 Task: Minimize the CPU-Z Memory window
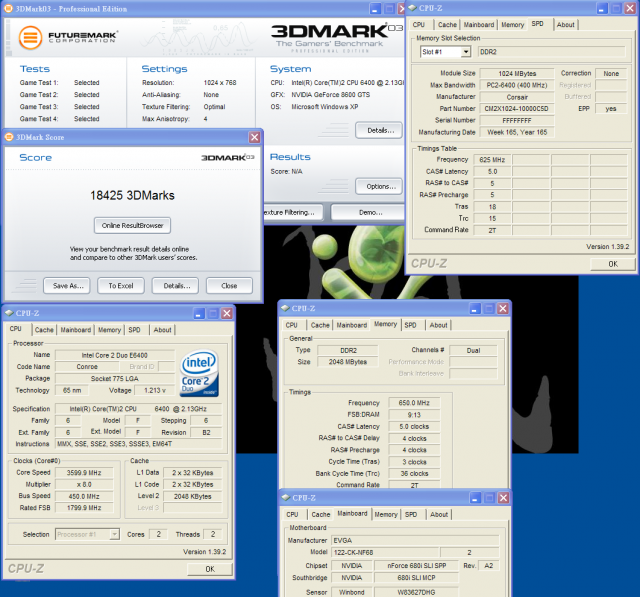pyautogui.click(x=475, y=308)
